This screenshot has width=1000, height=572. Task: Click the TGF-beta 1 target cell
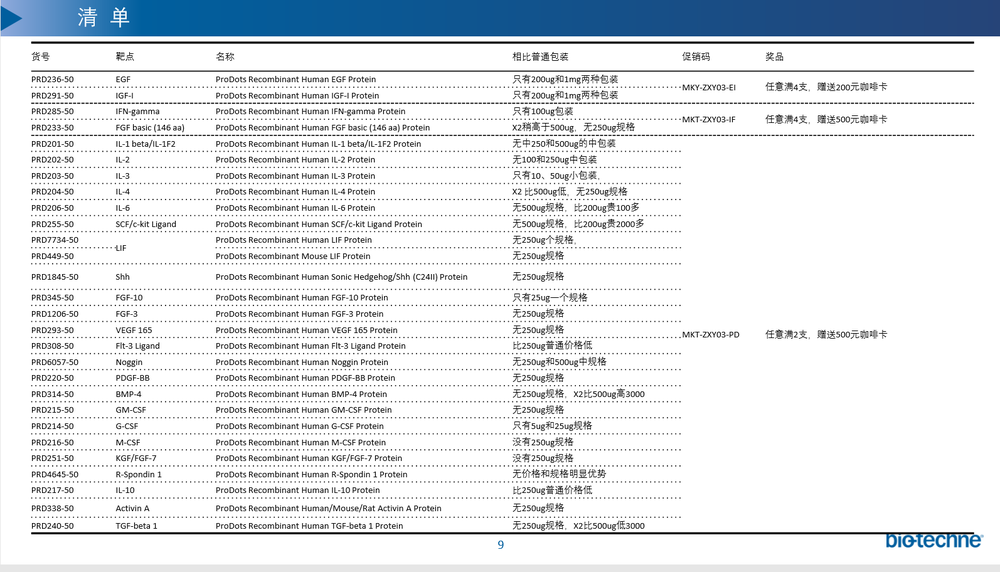[136, 526]
